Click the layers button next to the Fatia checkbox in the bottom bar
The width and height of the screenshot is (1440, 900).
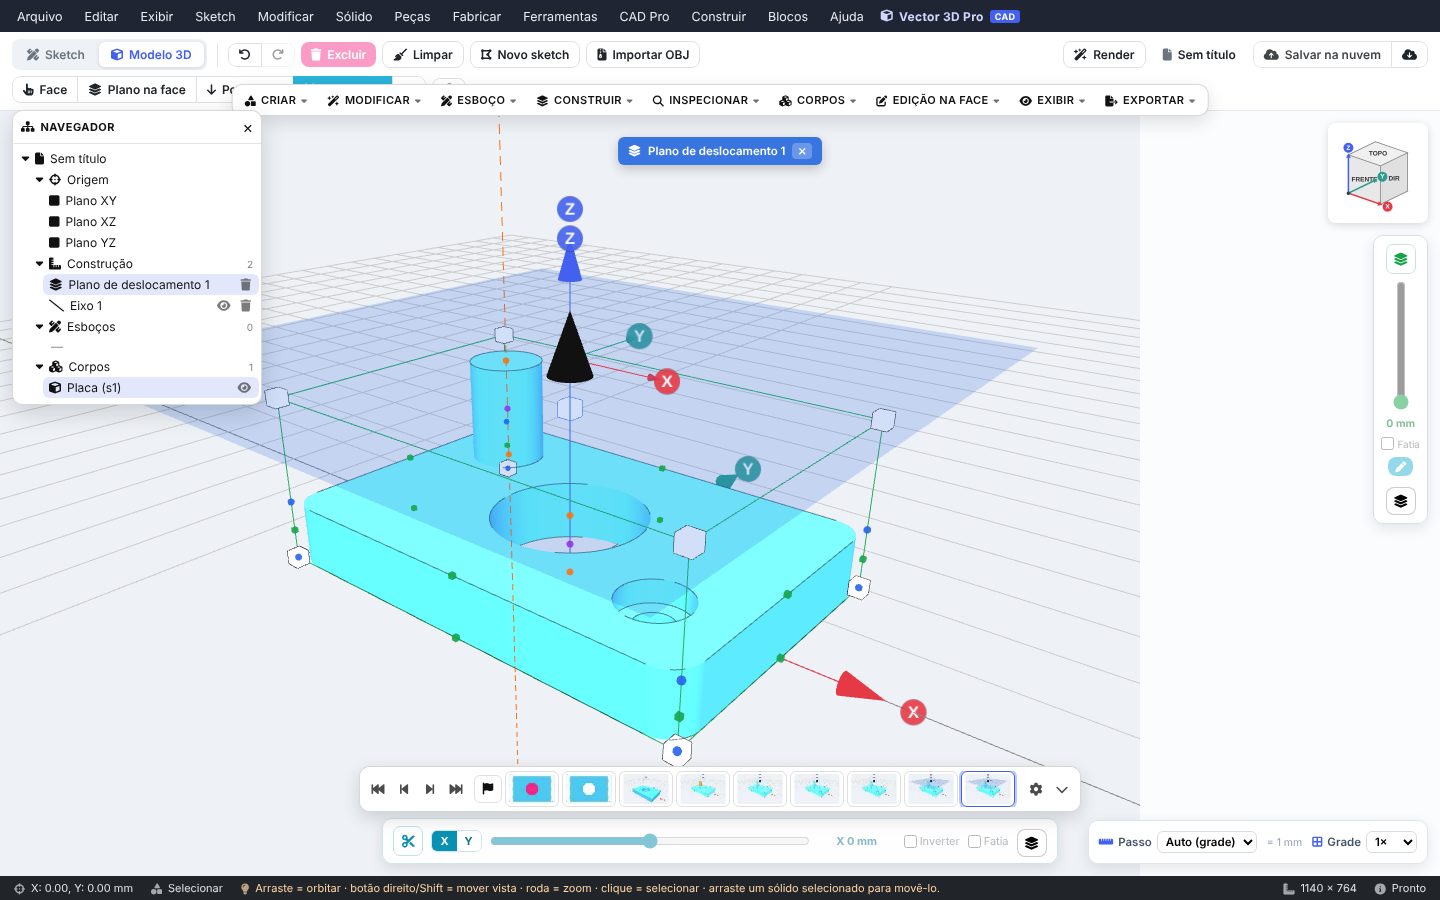(1032, 843)
